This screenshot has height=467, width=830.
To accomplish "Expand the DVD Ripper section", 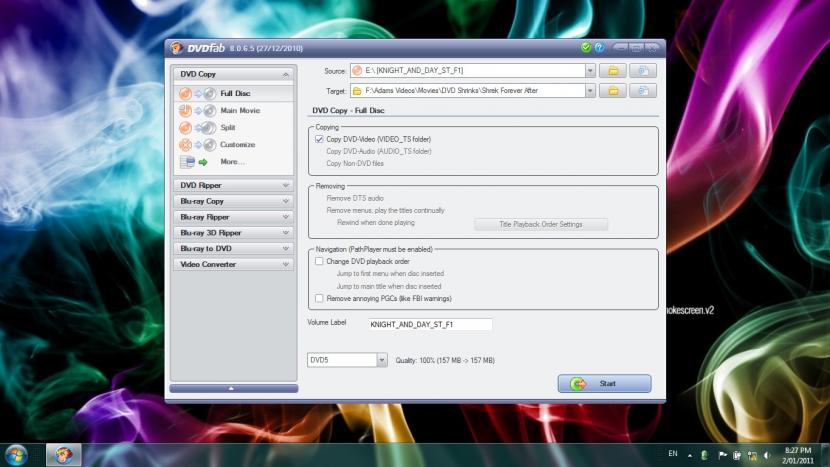I will (x=234, y=185).
